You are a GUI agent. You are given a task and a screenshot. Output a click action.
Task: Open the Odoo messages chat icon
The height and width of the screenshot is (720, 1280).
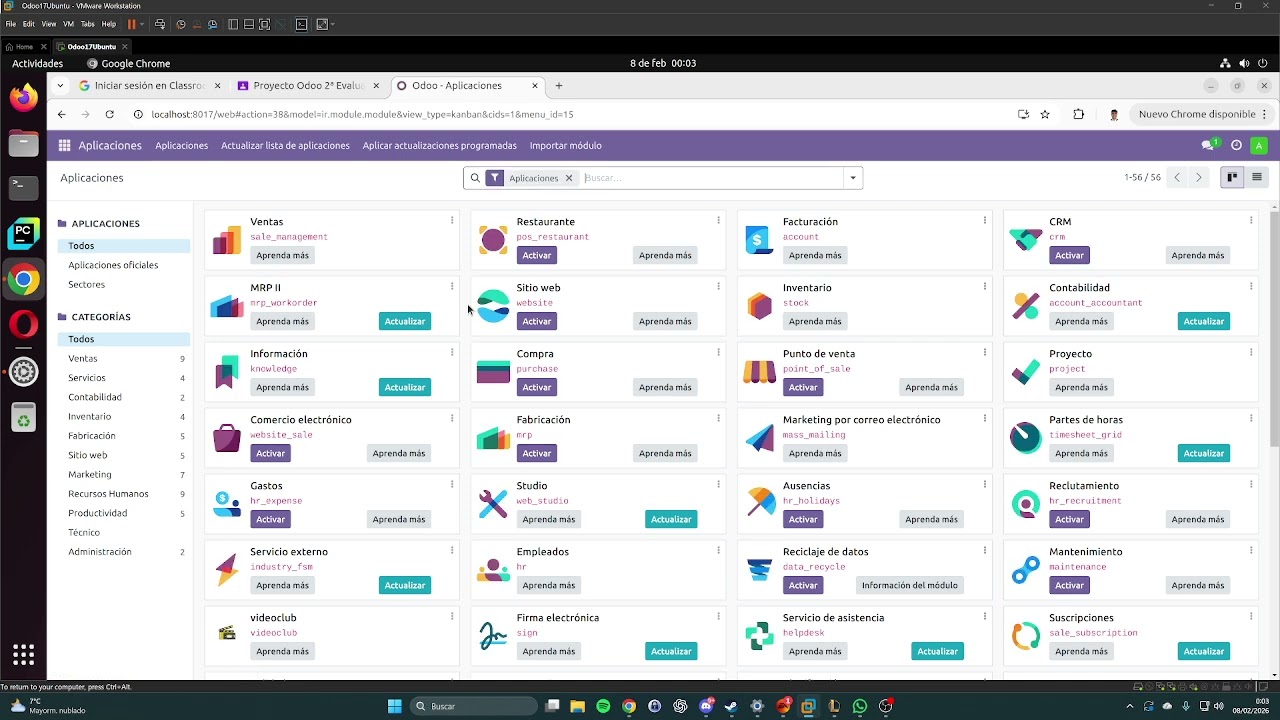[1208, 145]
